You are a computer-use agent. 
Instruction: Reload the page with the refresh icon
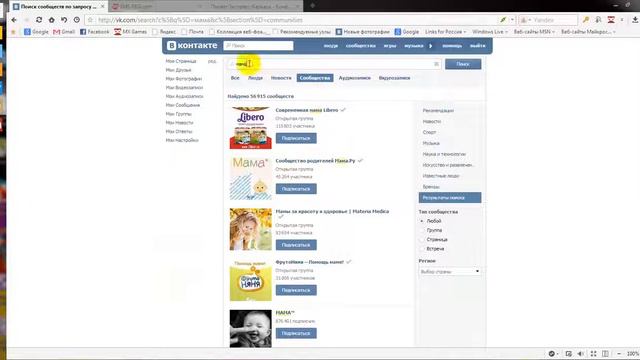point(39,20)
